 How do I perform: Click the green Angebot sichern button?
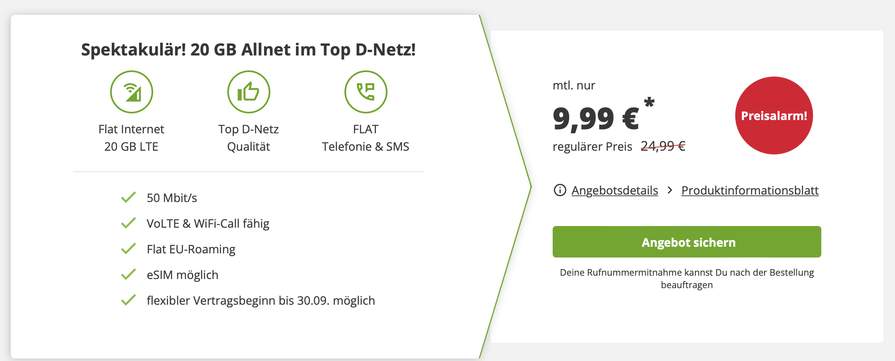coord(687,242)
